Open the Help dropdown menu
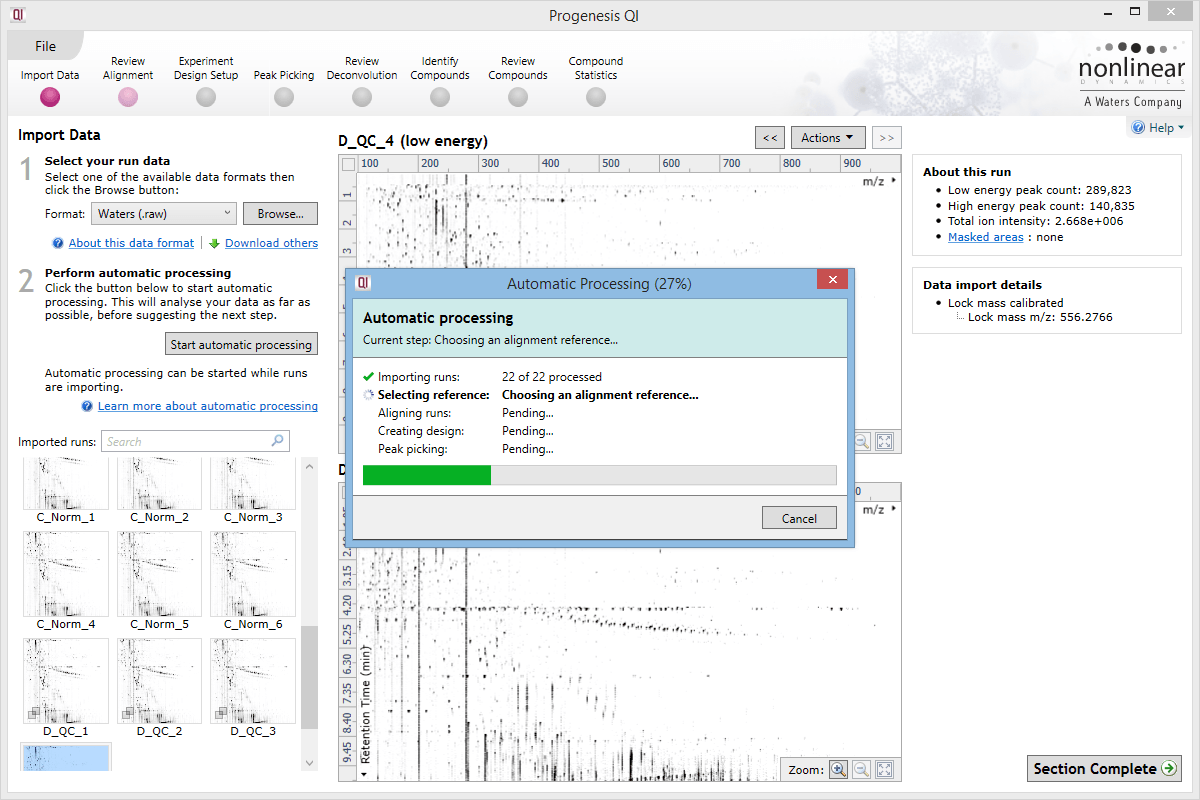This screenshot has height=800, width=1200. pos(1158,128)
